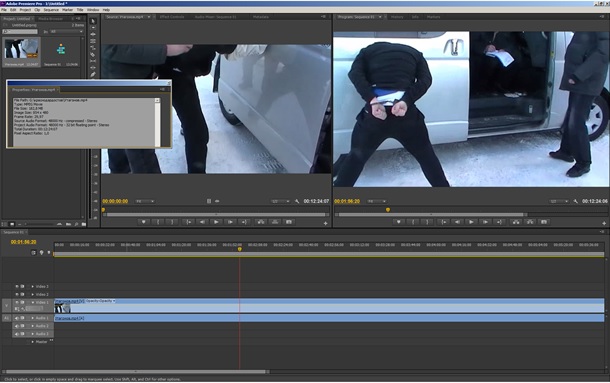Collapse the Video 1 track
Screen dimensions: 610x383
coord(33,302)
